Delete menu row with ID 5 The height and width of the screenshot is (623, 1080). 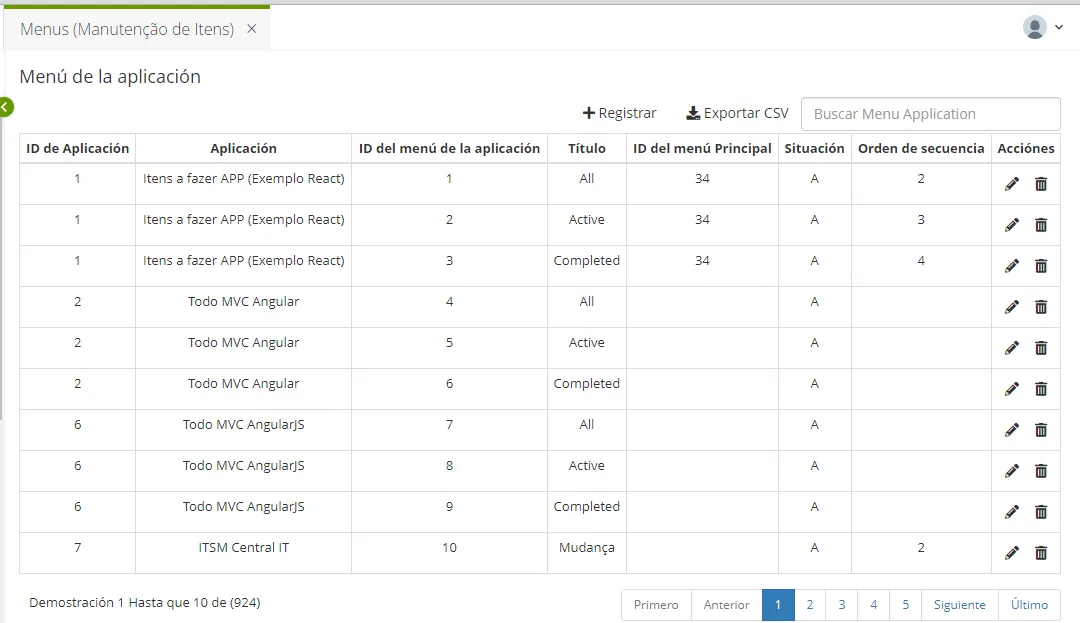(1041, 348)
